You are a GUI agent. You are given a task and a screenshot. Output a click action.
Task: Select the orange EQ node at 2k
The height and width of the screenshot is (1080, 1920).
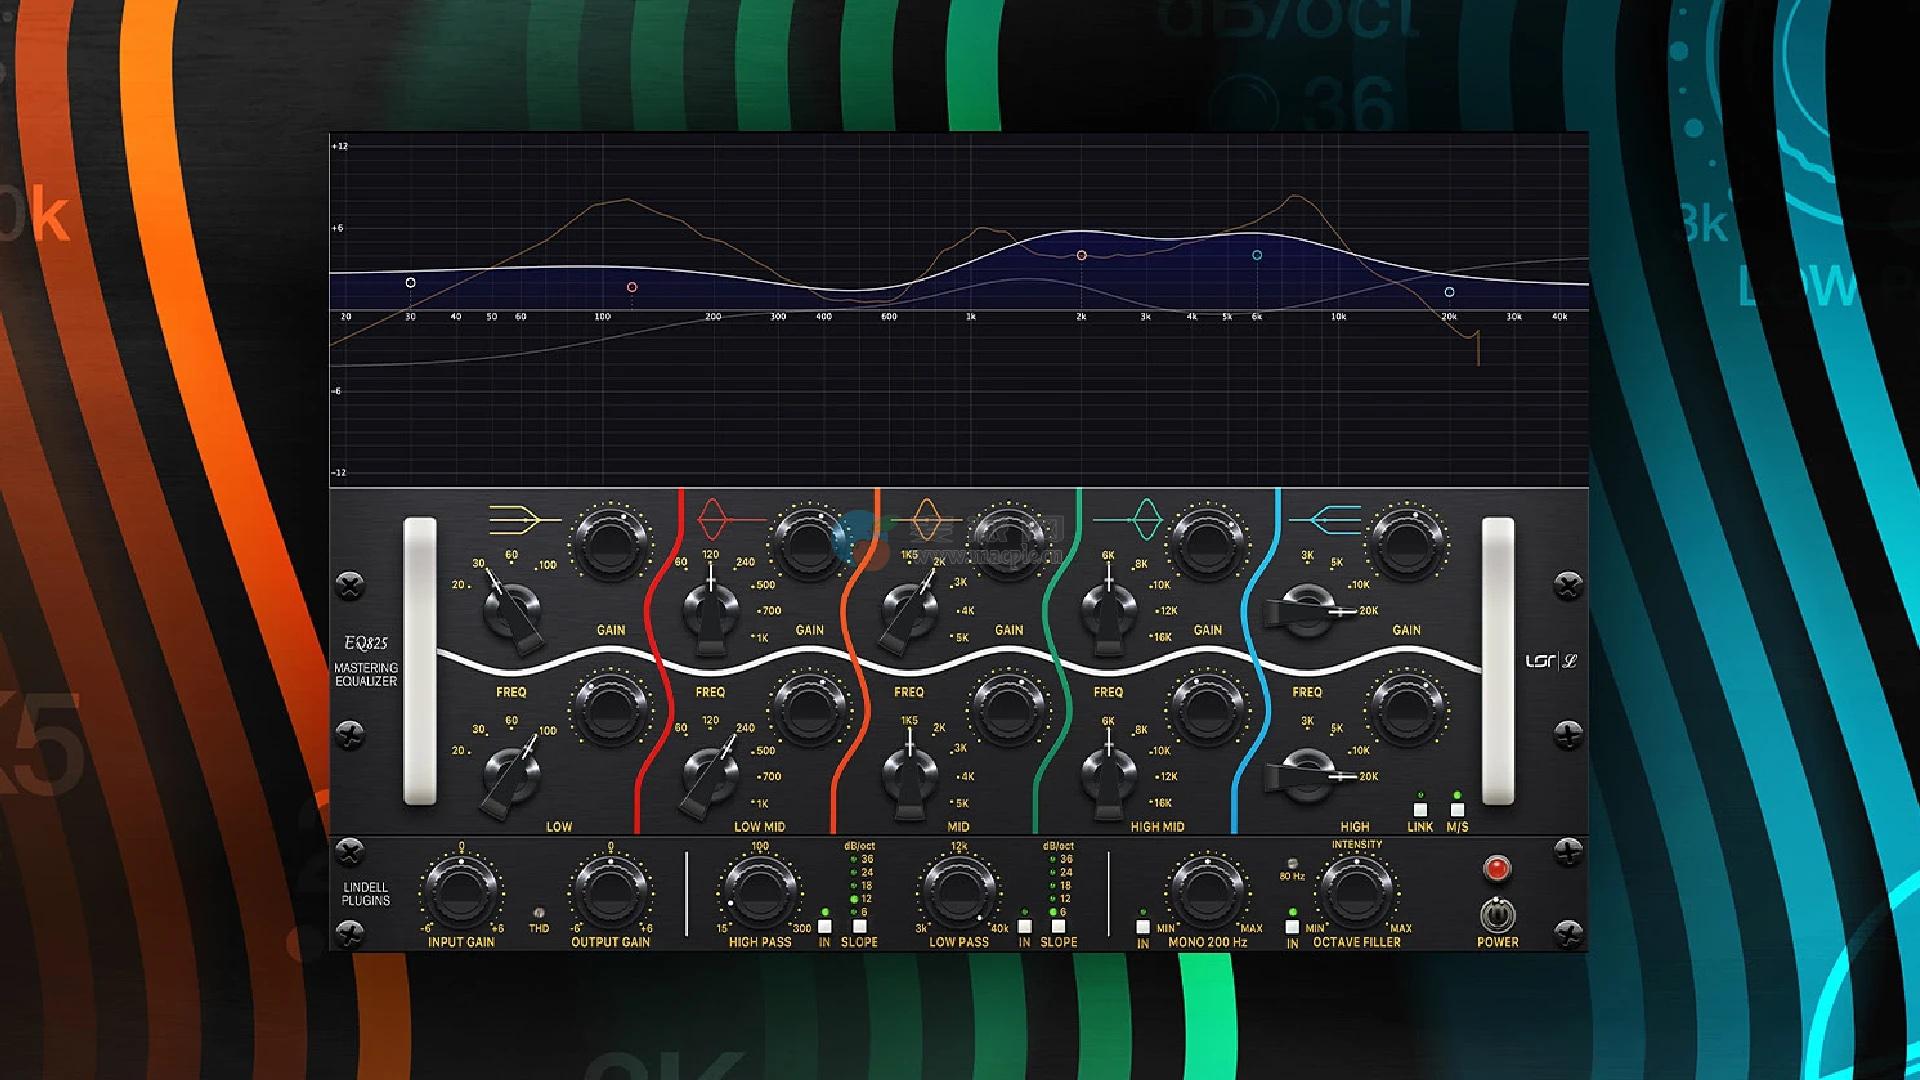(1081, 256)
